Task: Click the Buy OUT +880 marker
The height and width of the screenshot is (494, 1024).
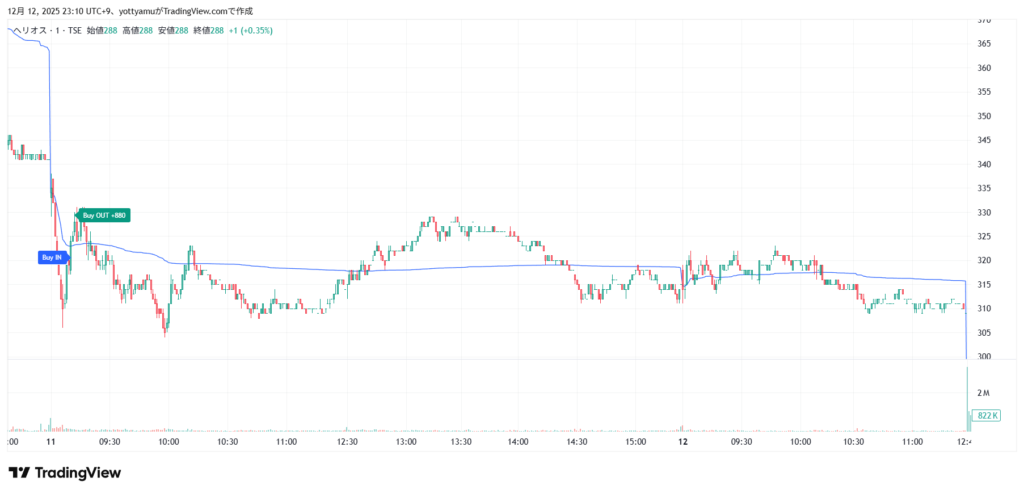Action: coord(104,215)
